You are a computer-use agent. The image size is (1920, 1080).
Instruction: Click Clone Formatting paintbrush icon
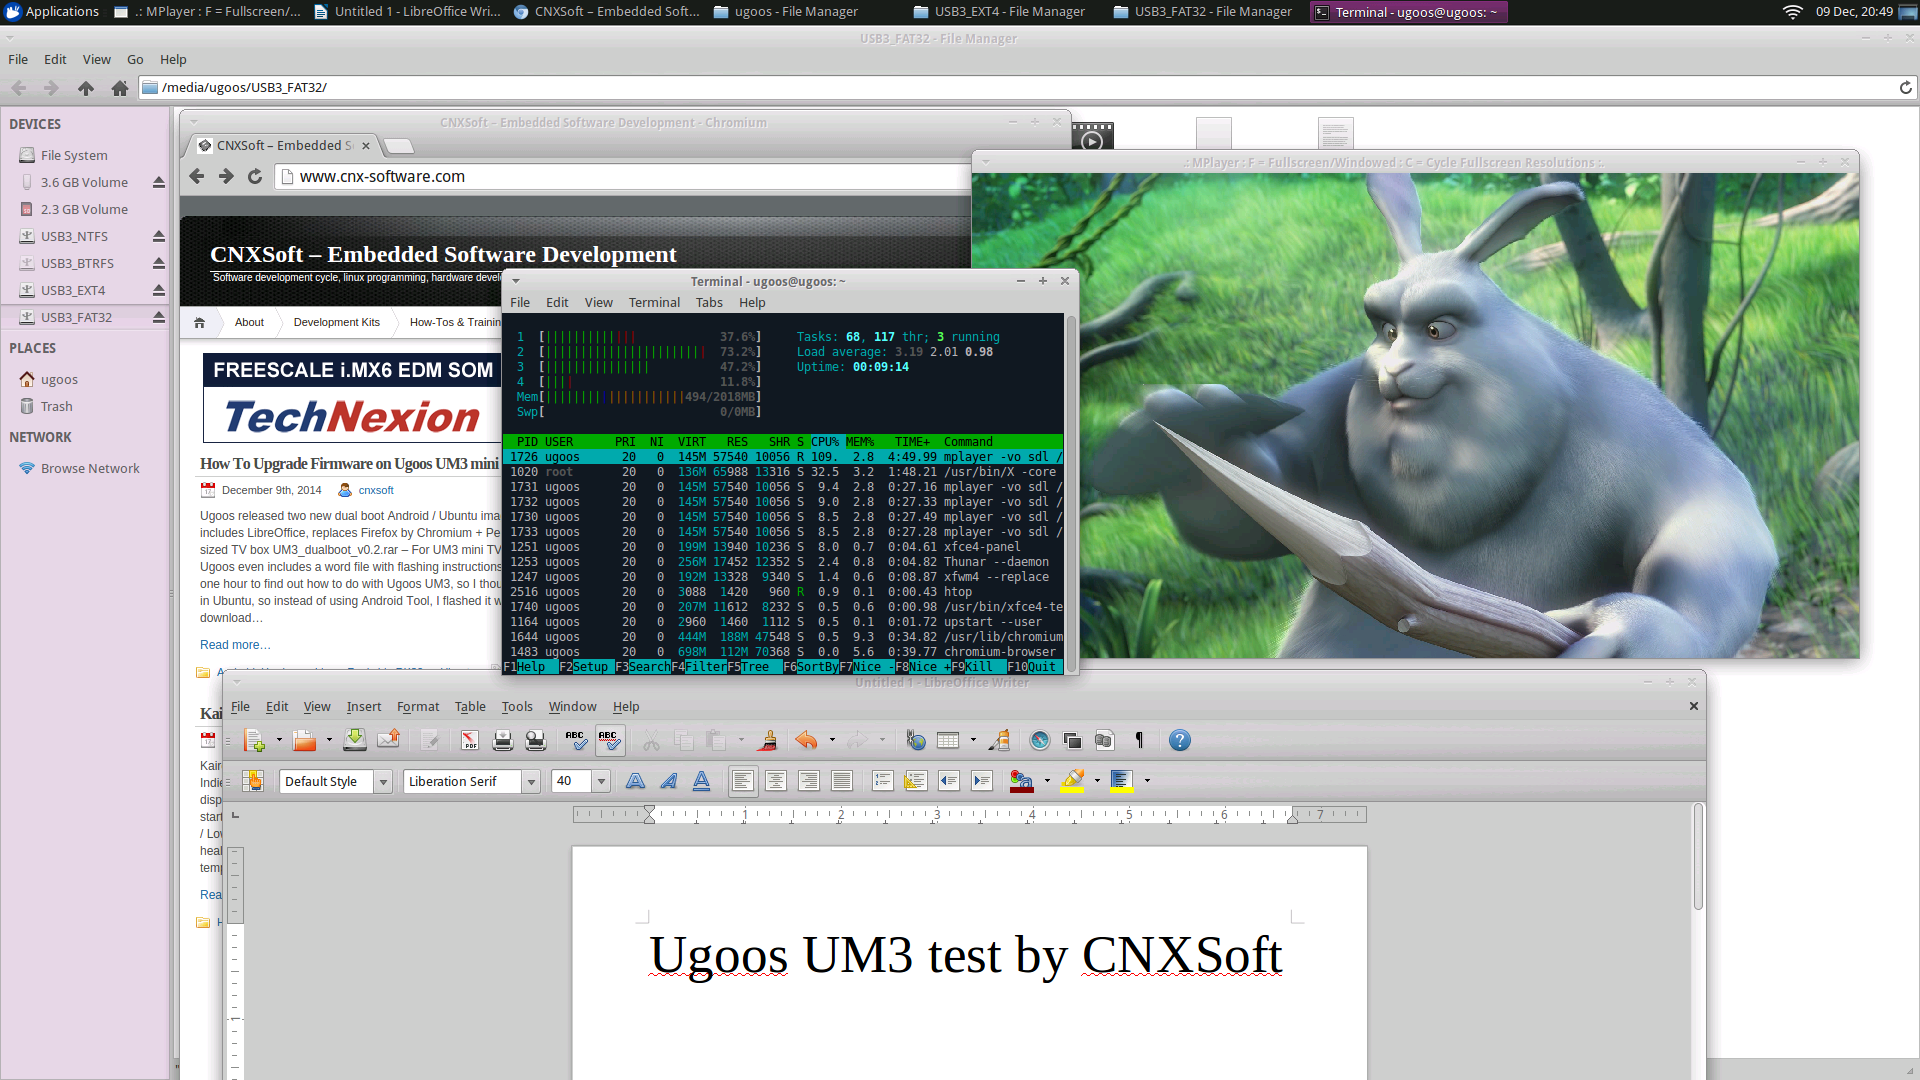(x=768, y=741)
